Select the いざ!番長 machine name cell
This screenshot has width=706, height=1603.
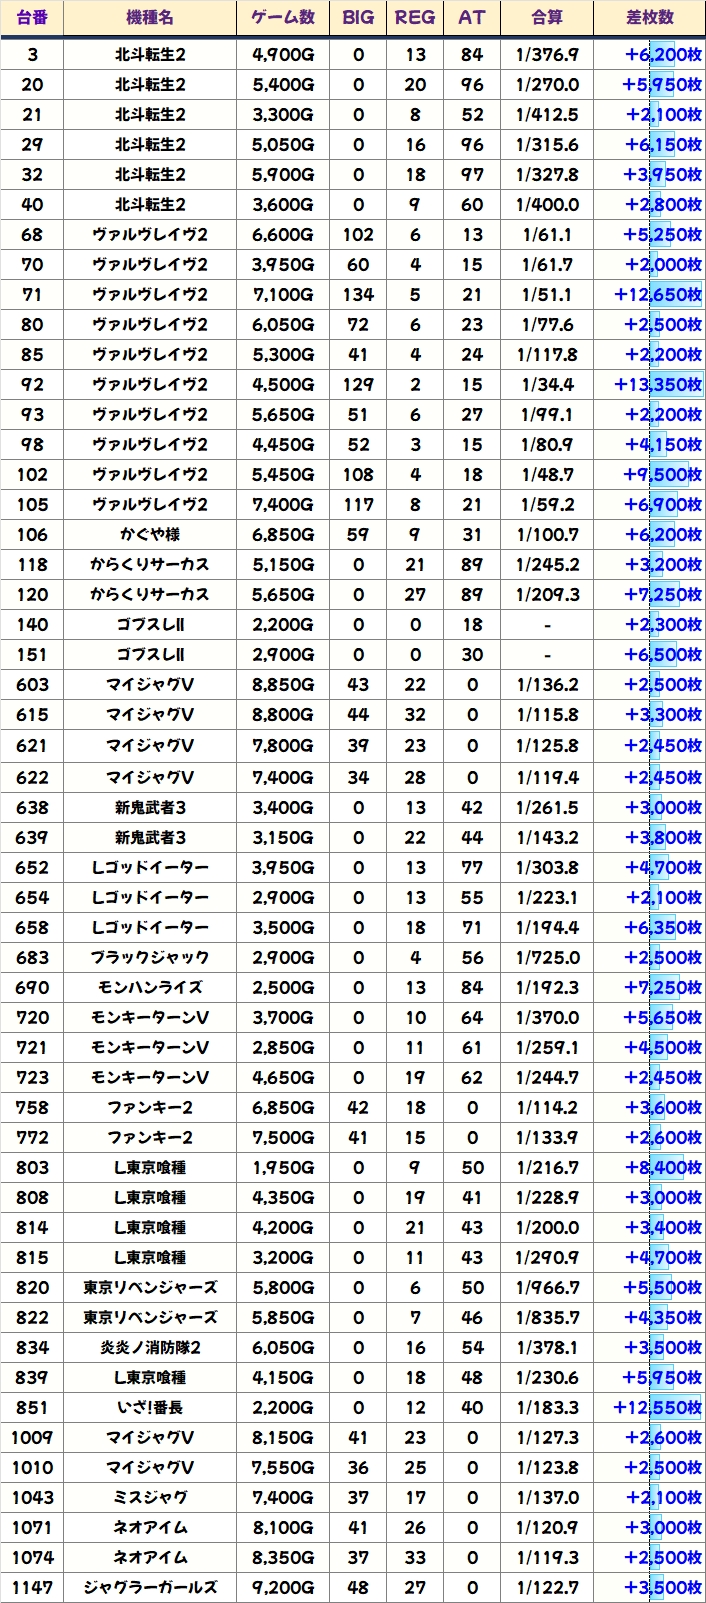tap(150, 1407)
